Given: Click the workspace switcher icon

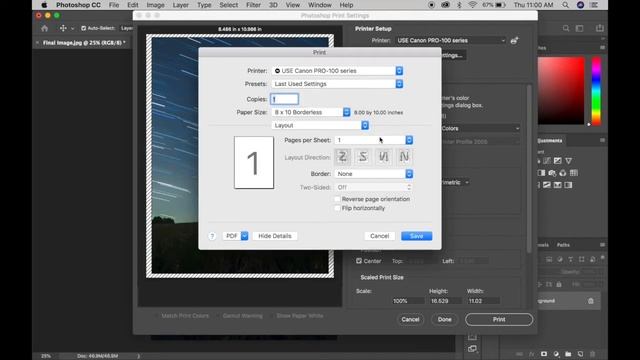Looking at the screenshot, I should click(580, 28).
